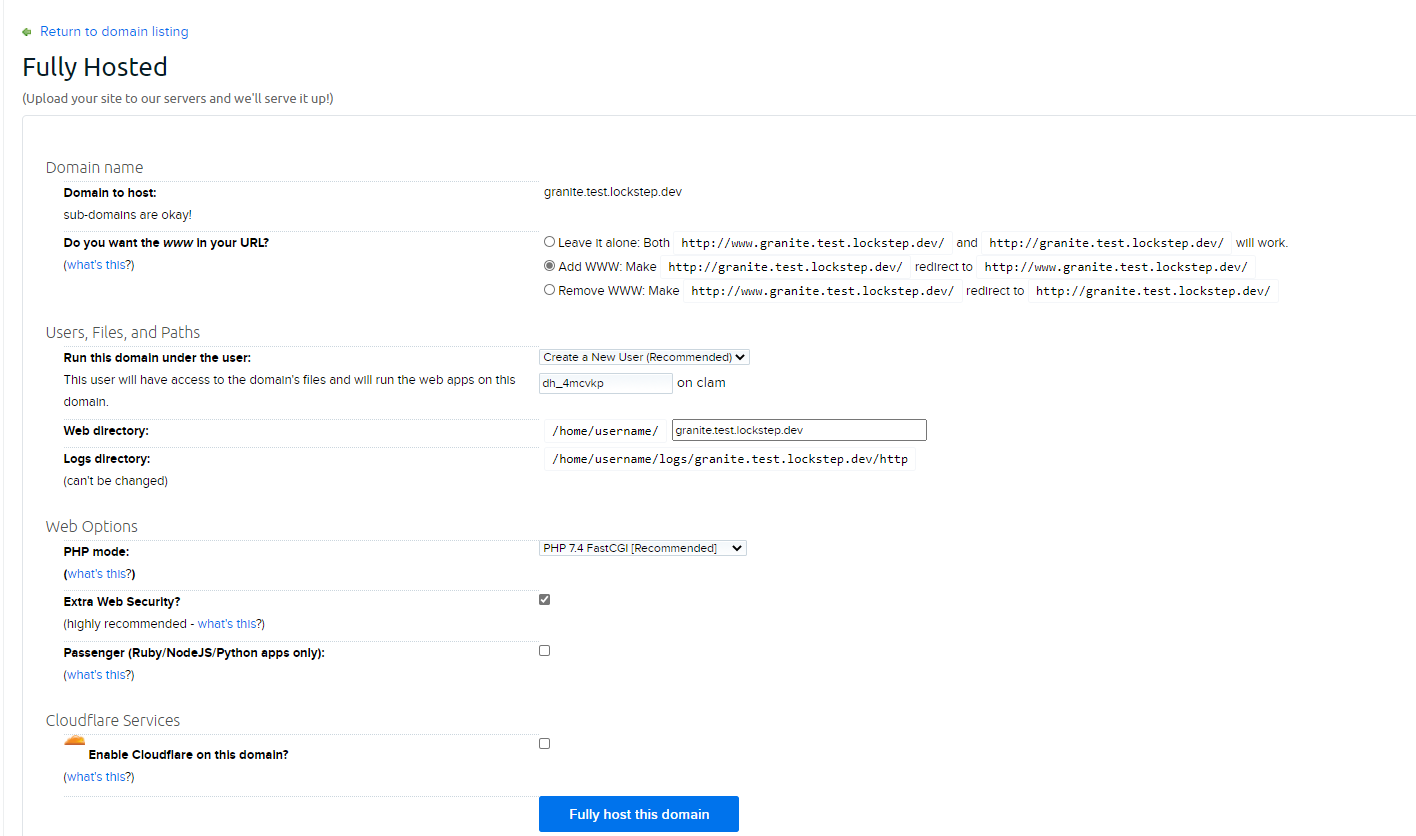Choose the Remove WWW radio option
The width and height of the screenshot is (1416, 836).
[x=549, y=289]
